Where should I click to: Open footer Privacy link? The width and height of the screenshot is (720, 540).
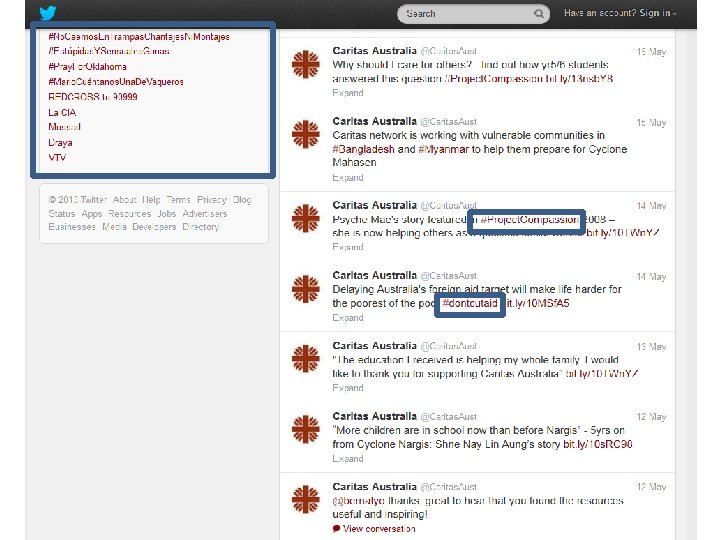click(212, 200)
